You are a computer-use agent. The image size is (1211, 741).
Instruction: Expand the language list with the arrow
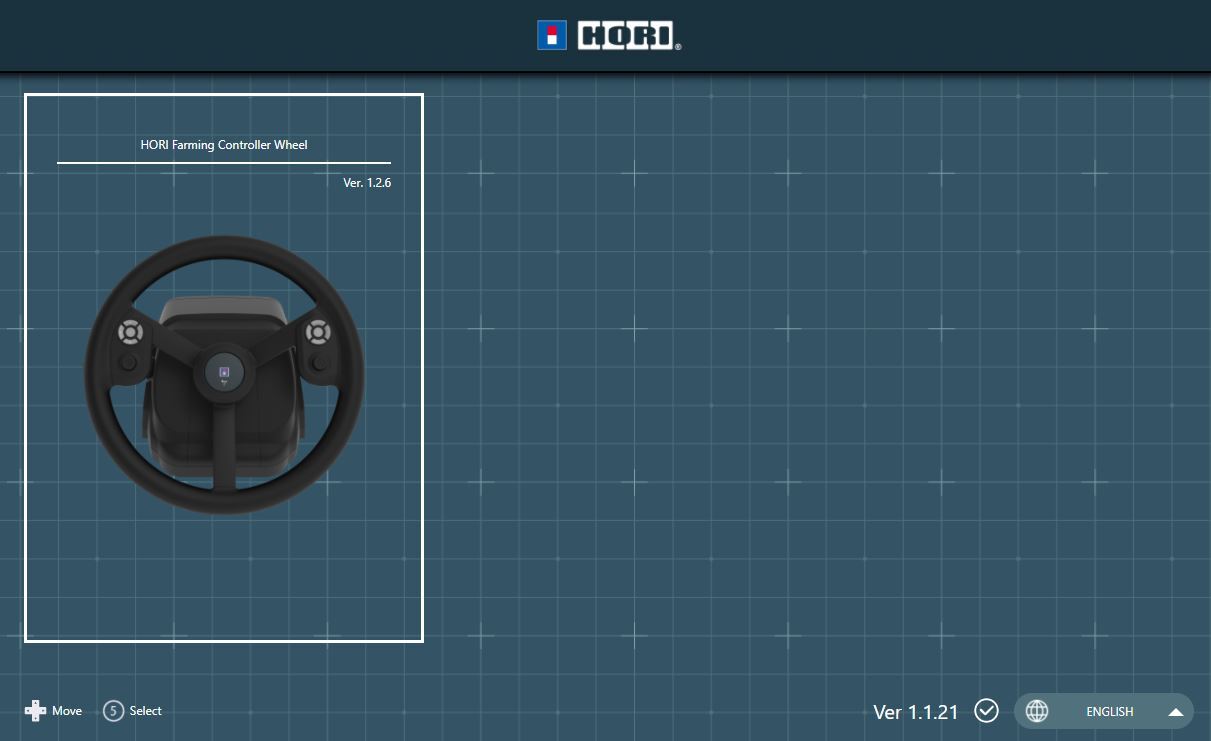pyautogui.click(x=1176, y=712)
